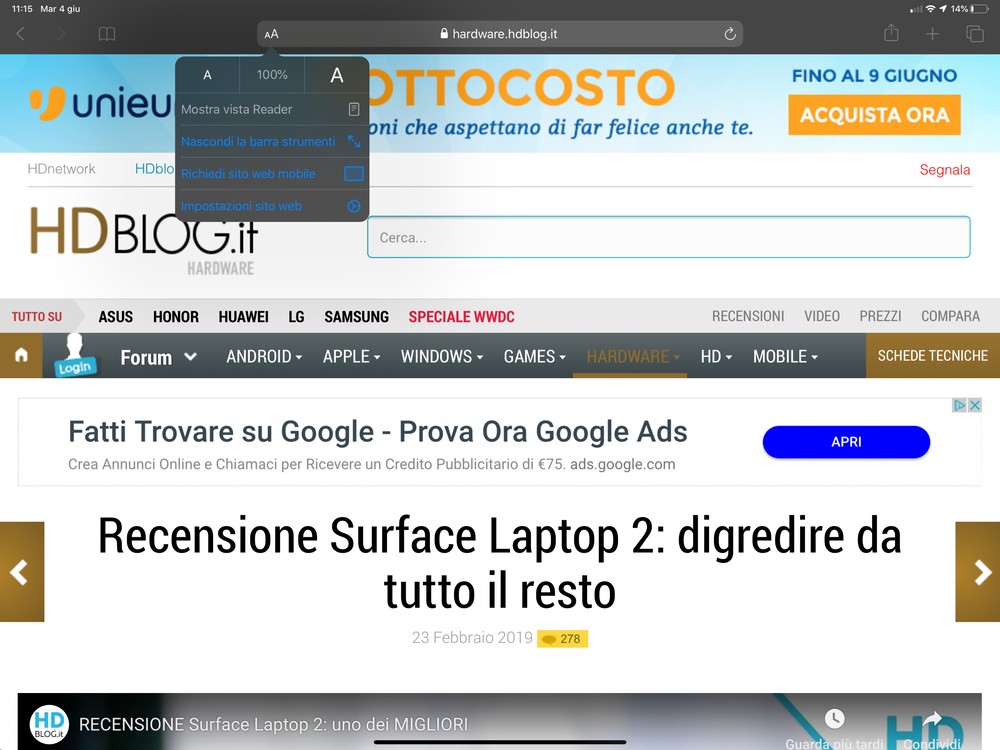Click the HDBLOG.it Hardware logo

[144, 241]
